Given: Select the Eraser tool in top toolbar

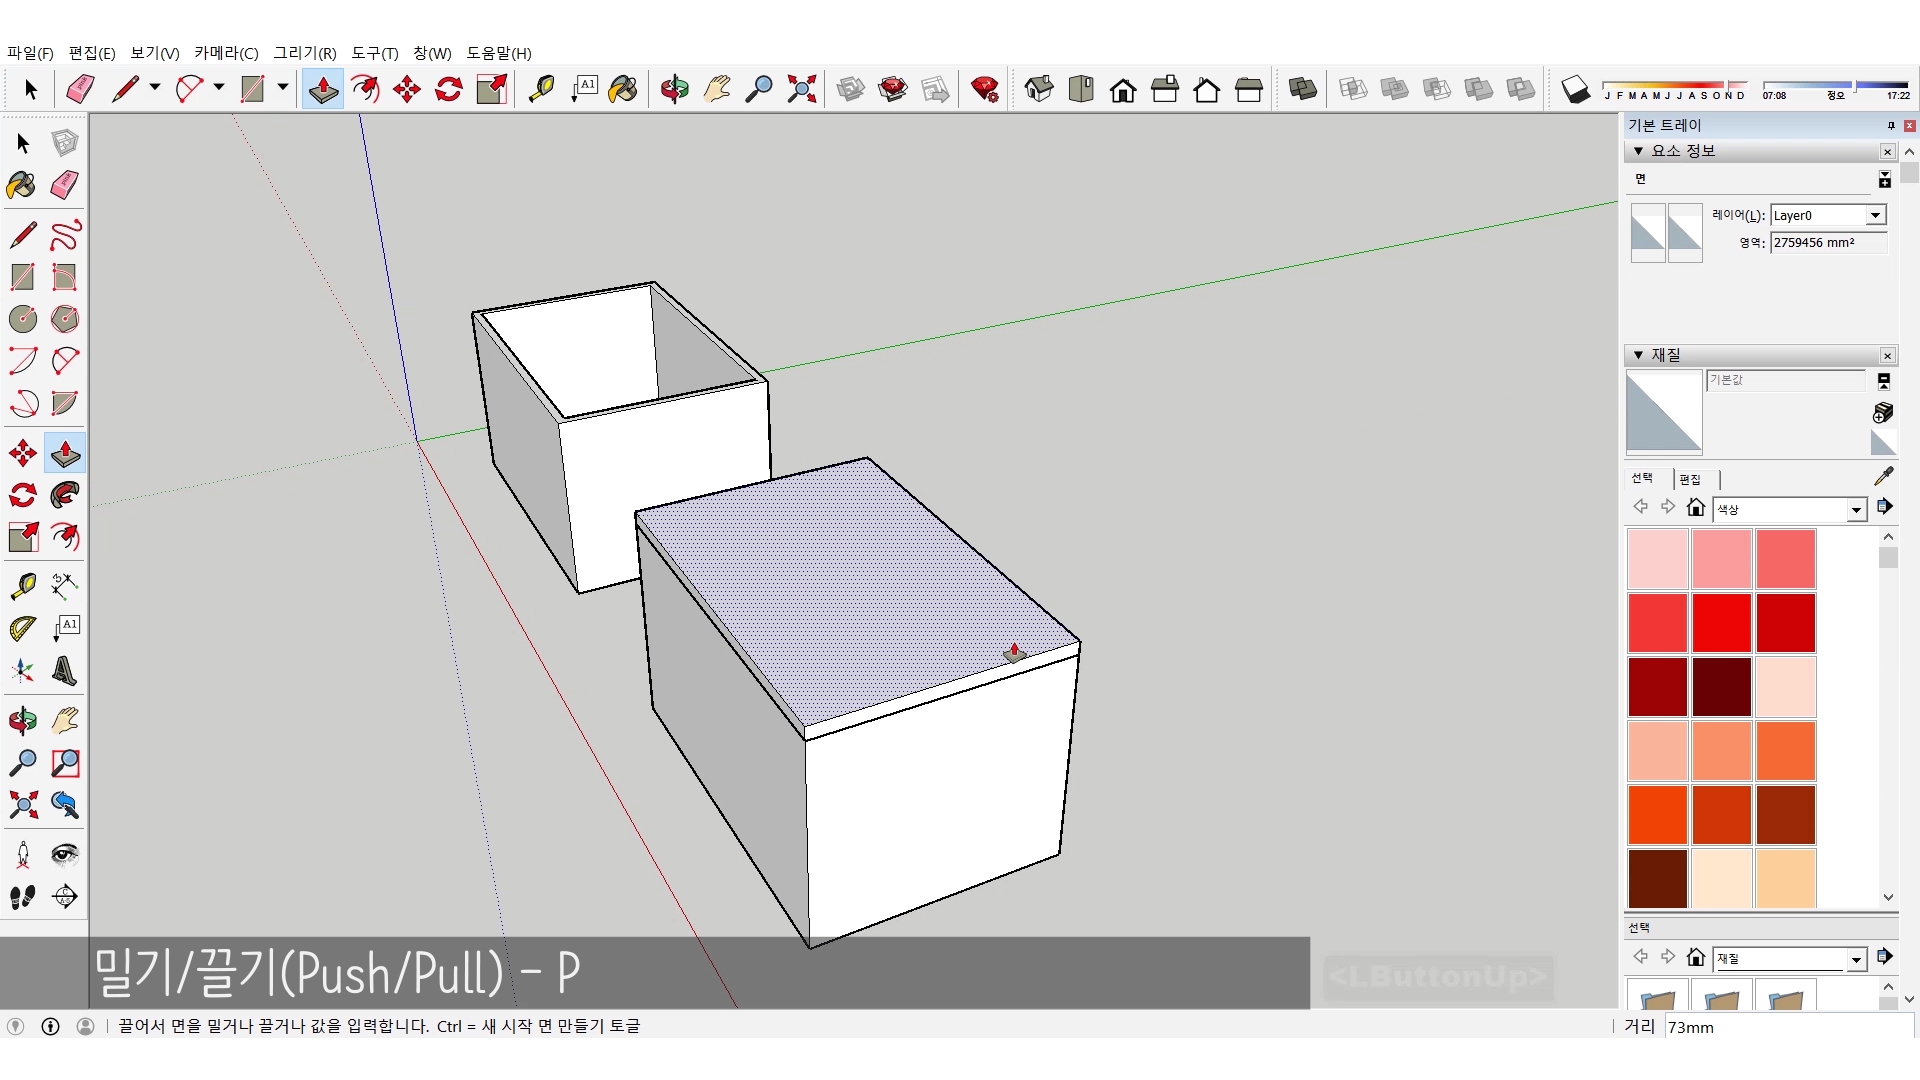Looking at the screenshot, I should (80, 90).
